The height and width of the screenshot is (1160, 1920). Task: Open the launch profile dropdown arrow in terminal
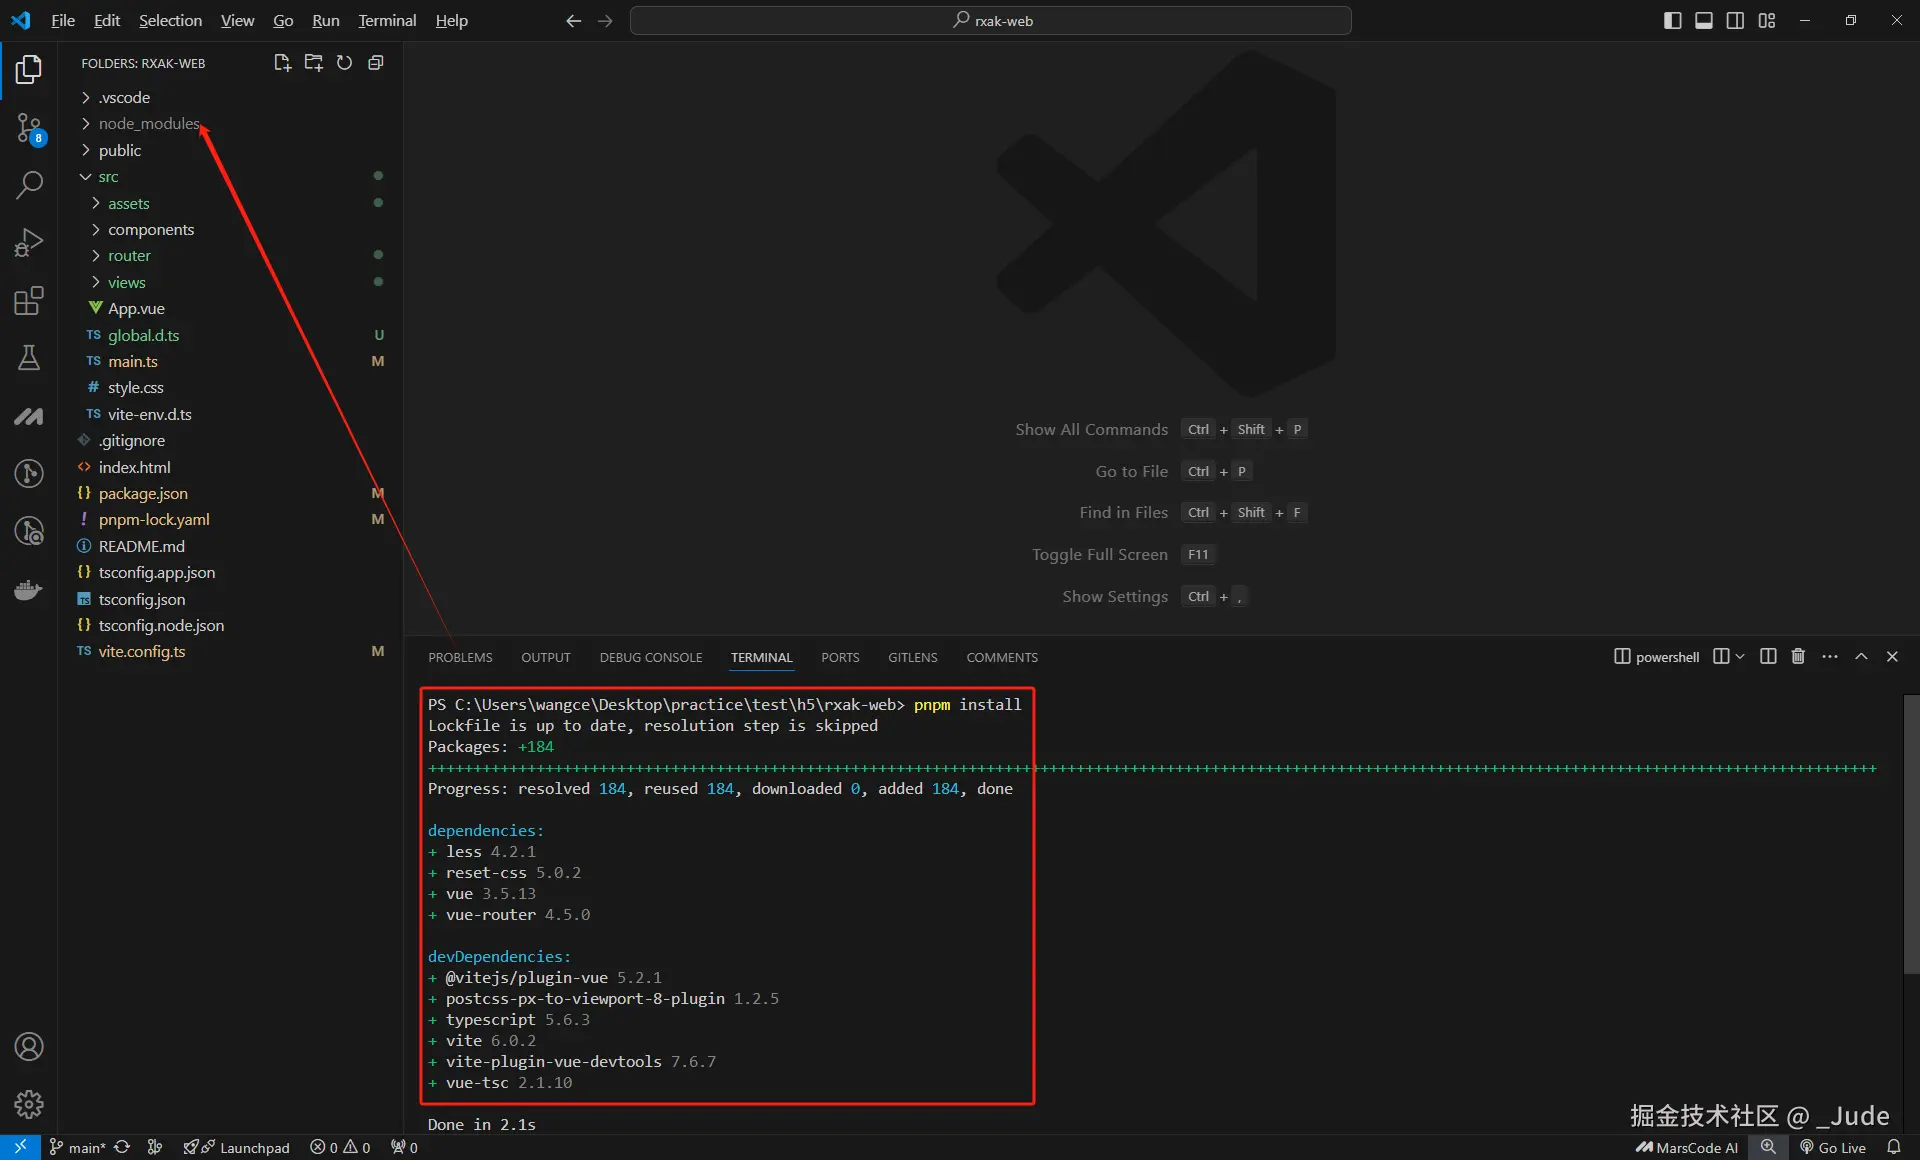[1740, 657]
